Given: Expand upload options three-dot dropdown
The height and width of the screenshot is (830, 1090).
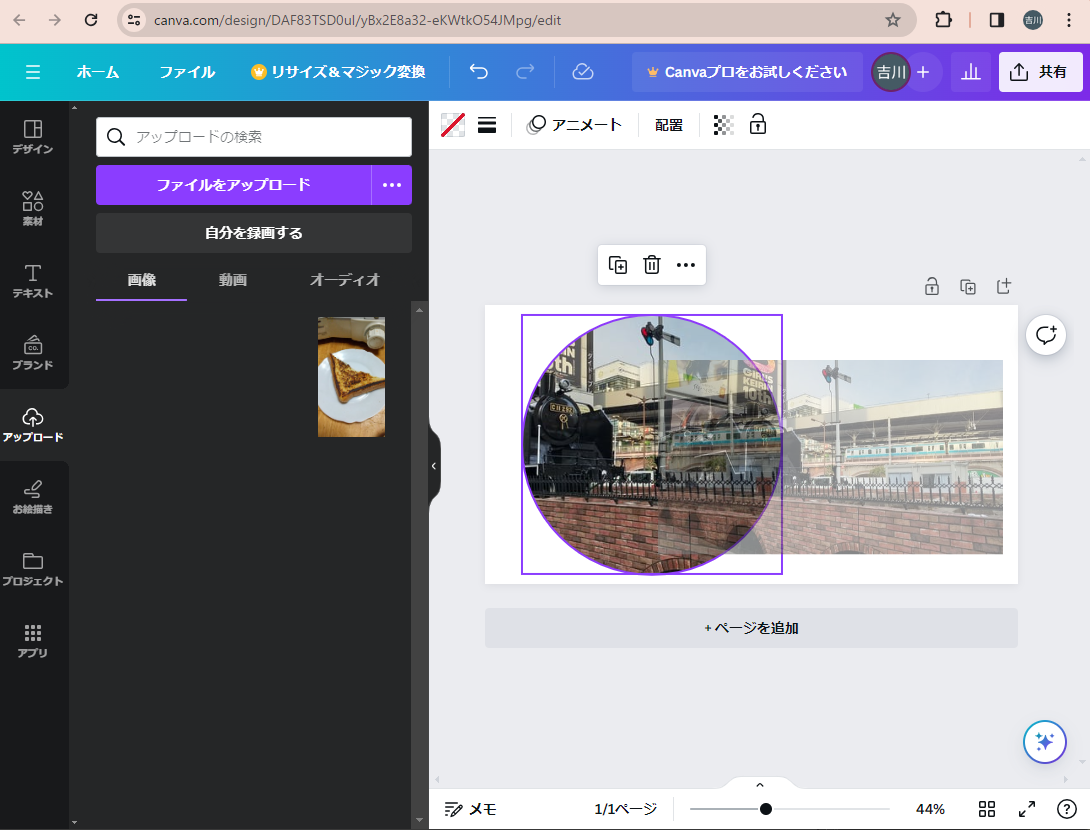Looking at the screenshot, I should pyautogui.click(x=392, y=185).
